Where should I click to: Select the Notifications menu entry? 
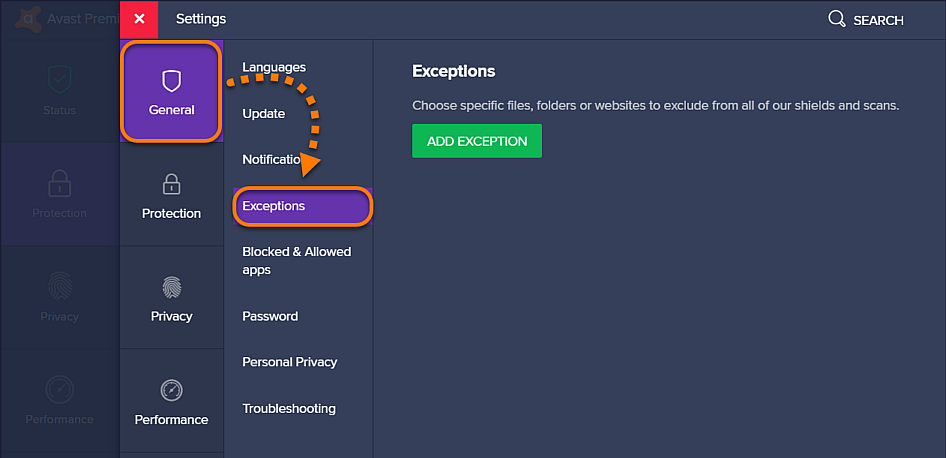coord(271,159)
